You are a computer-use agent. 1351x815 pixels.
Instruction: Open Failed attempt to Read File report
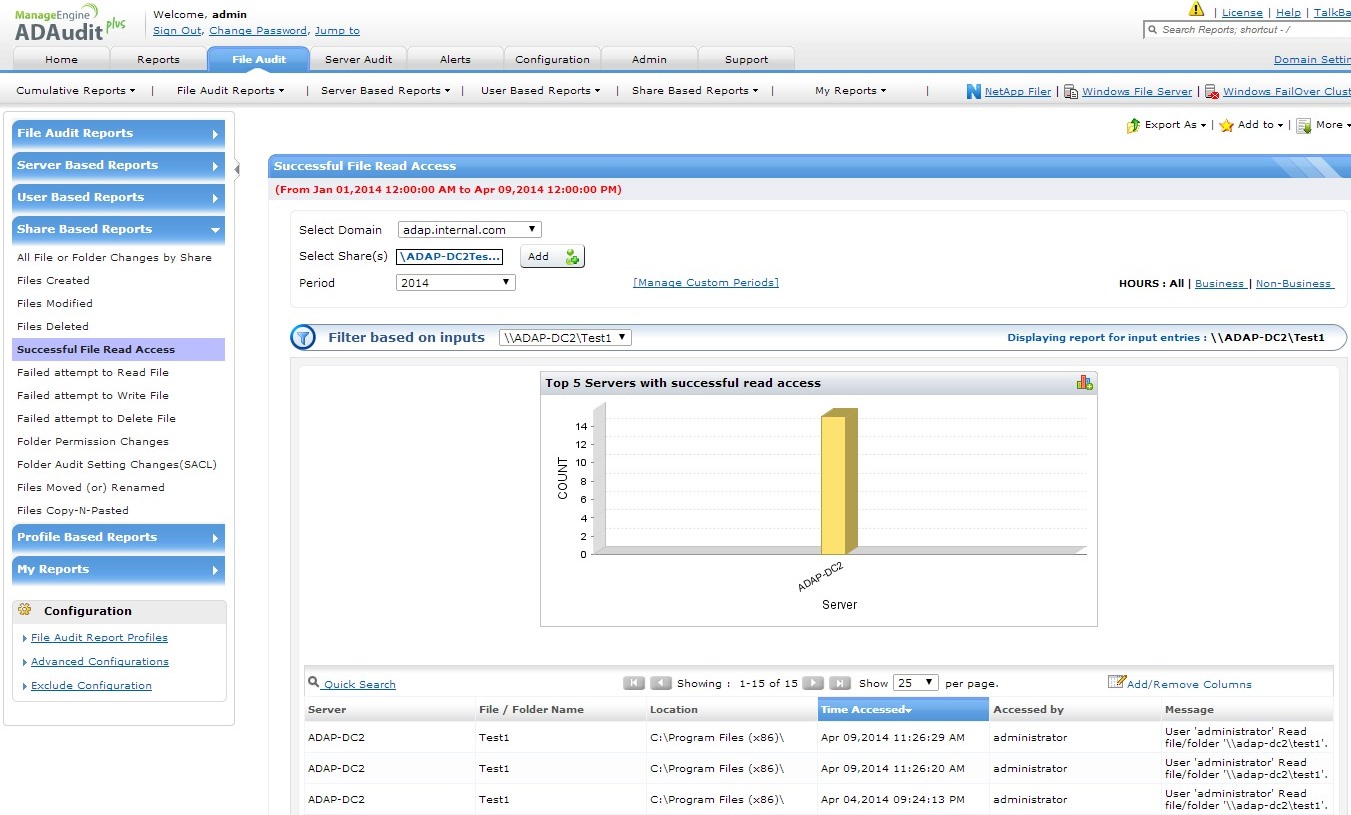coord(93,373)
